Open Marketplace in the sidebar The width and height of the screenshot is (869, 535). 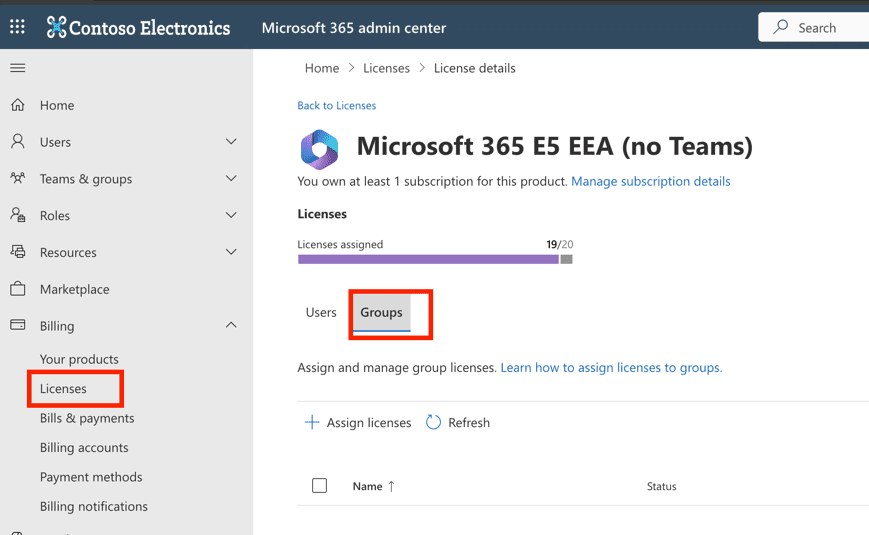(75, 289)
